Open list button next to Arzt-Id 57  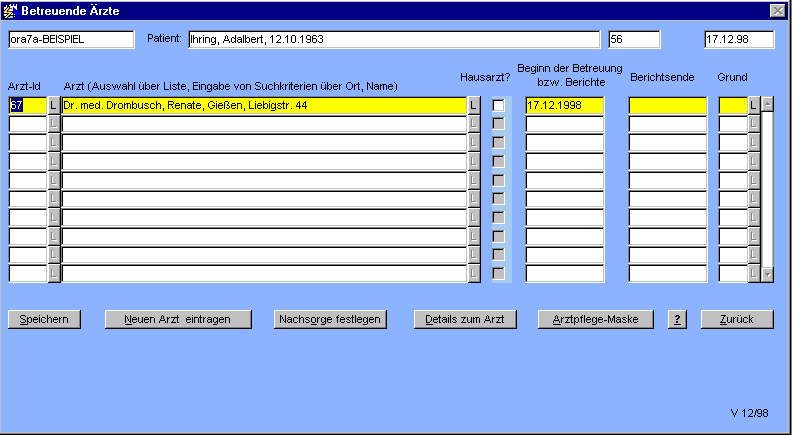coord(54,105)
